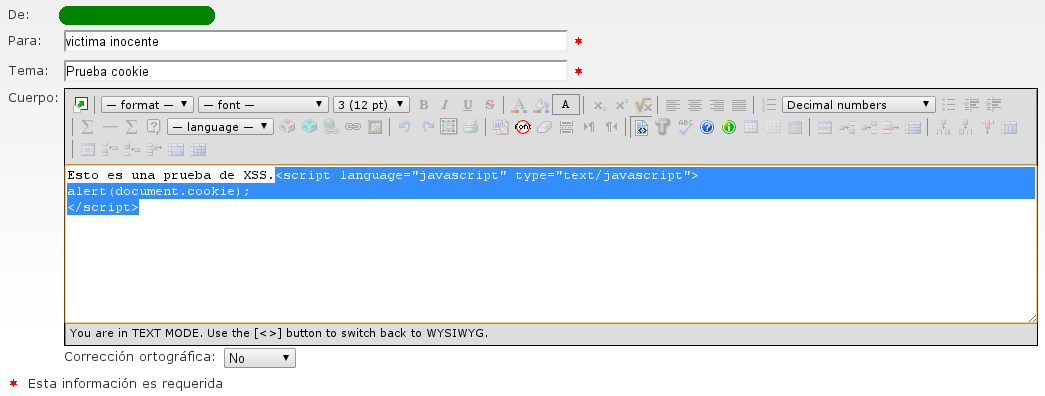The height and width of the screenshot is (396, 1045).
Task: Open the blue help icon
Action: point(707,127)
